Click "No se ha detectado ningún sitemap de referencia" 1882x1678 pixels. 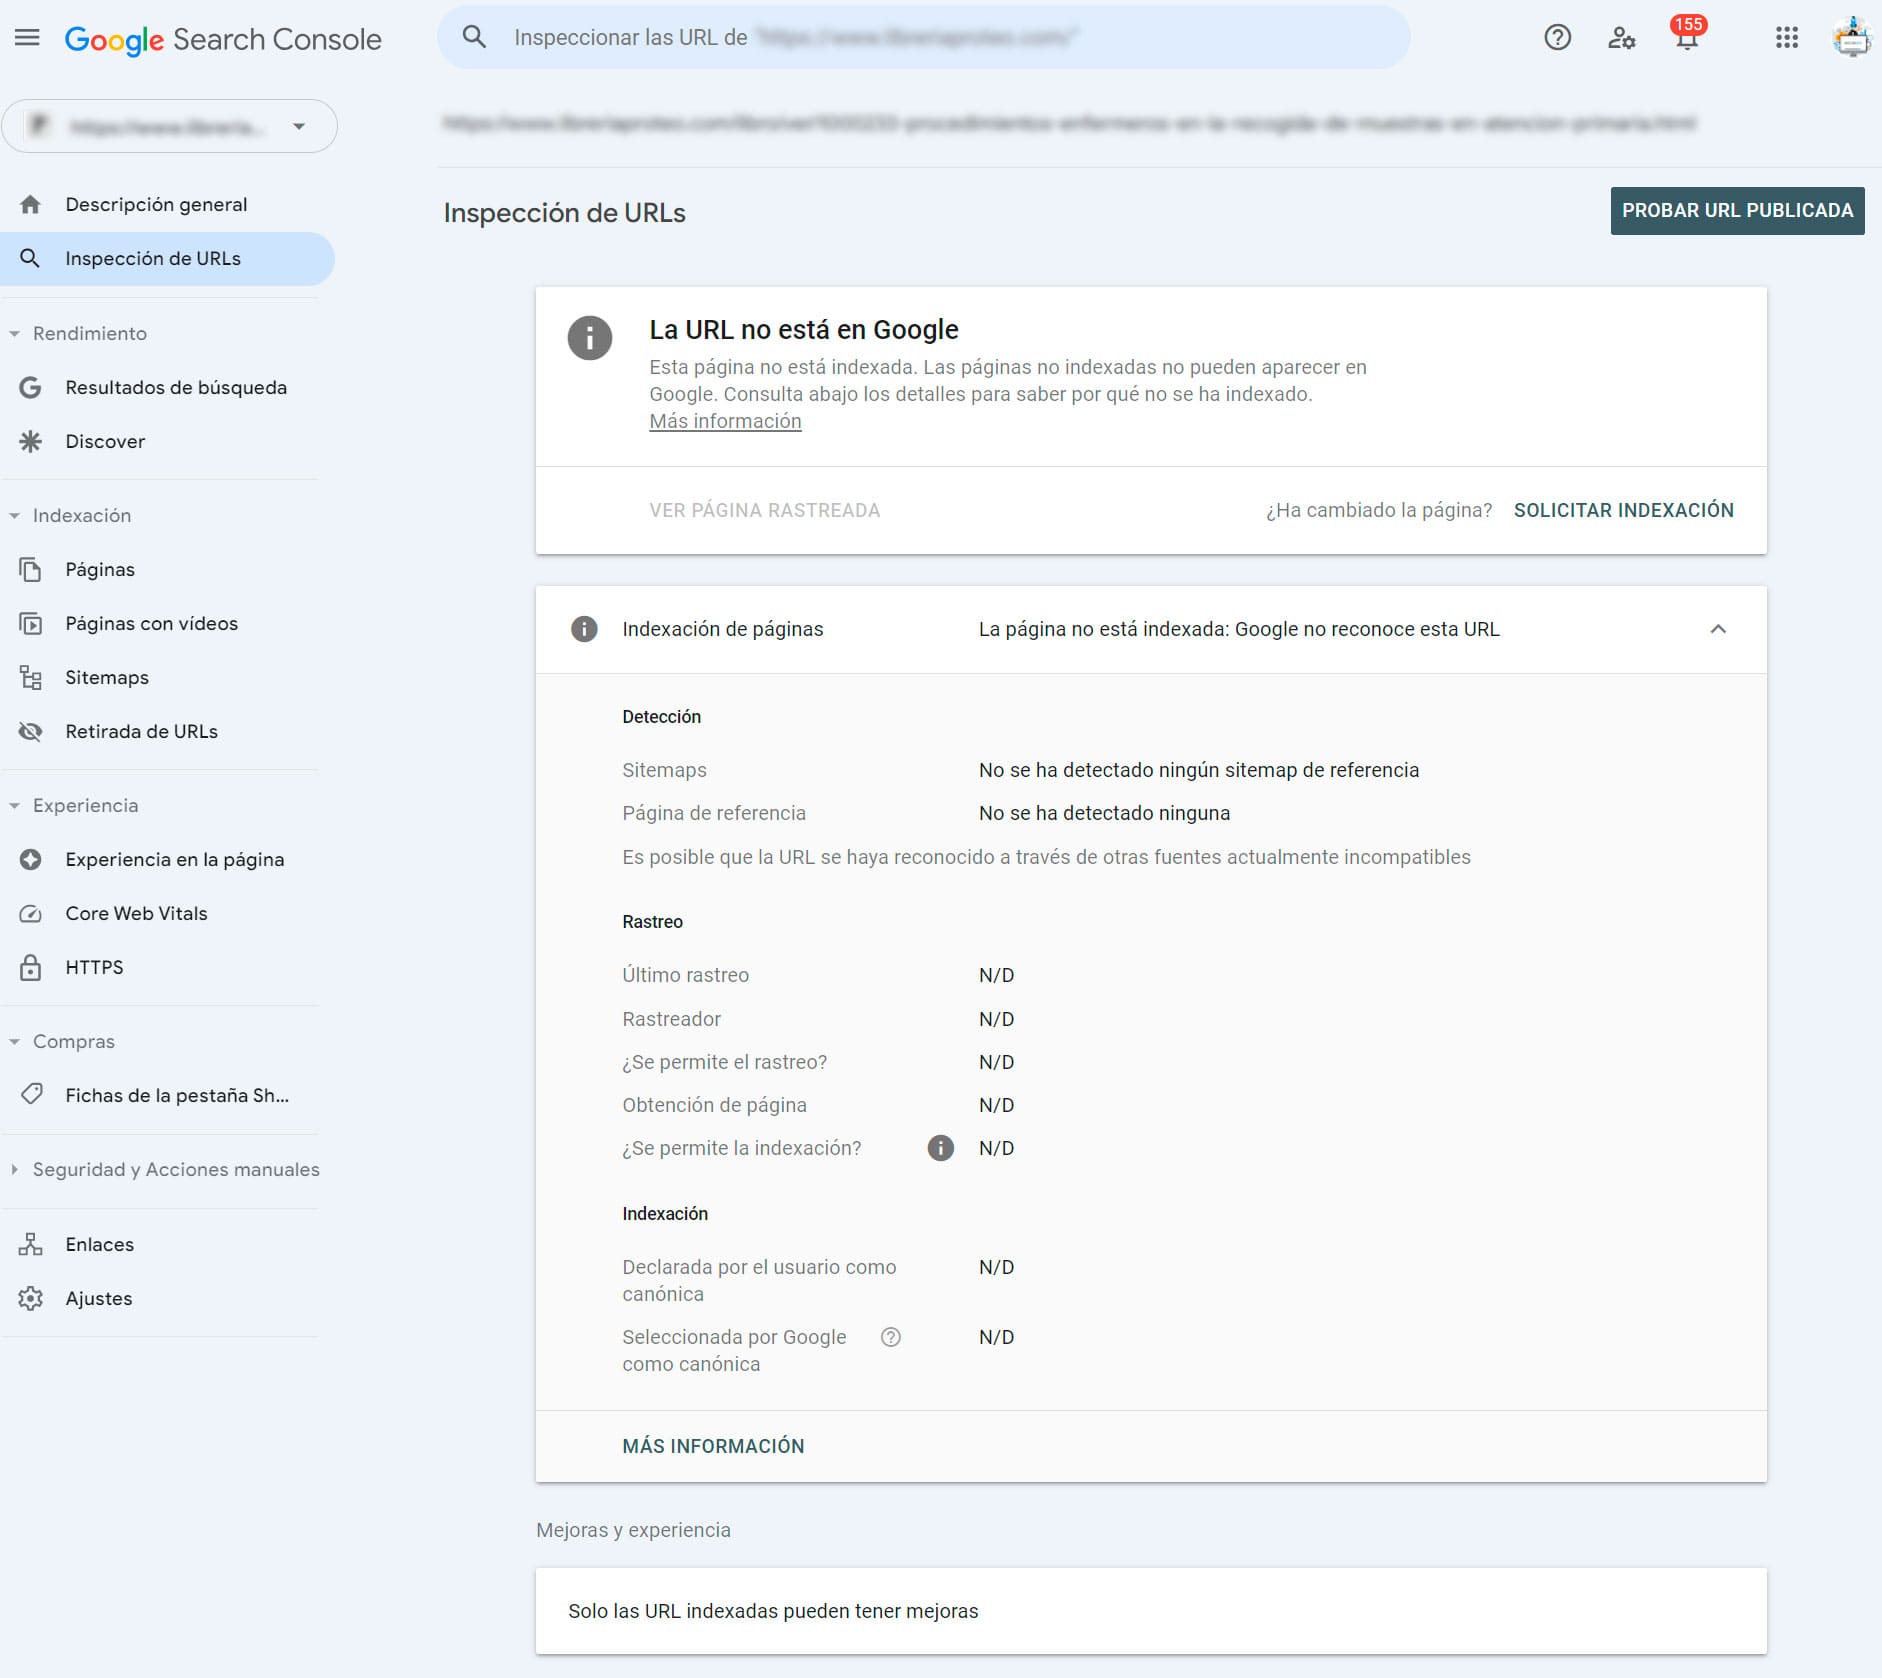[x=1198, y=770]
